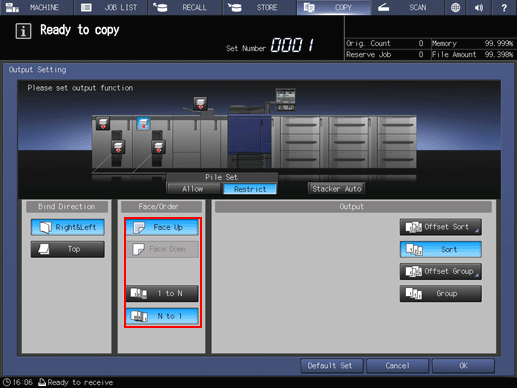Select the left stacker lower tray icon
This screenshot has width=517, height=388.
point(118,147)
